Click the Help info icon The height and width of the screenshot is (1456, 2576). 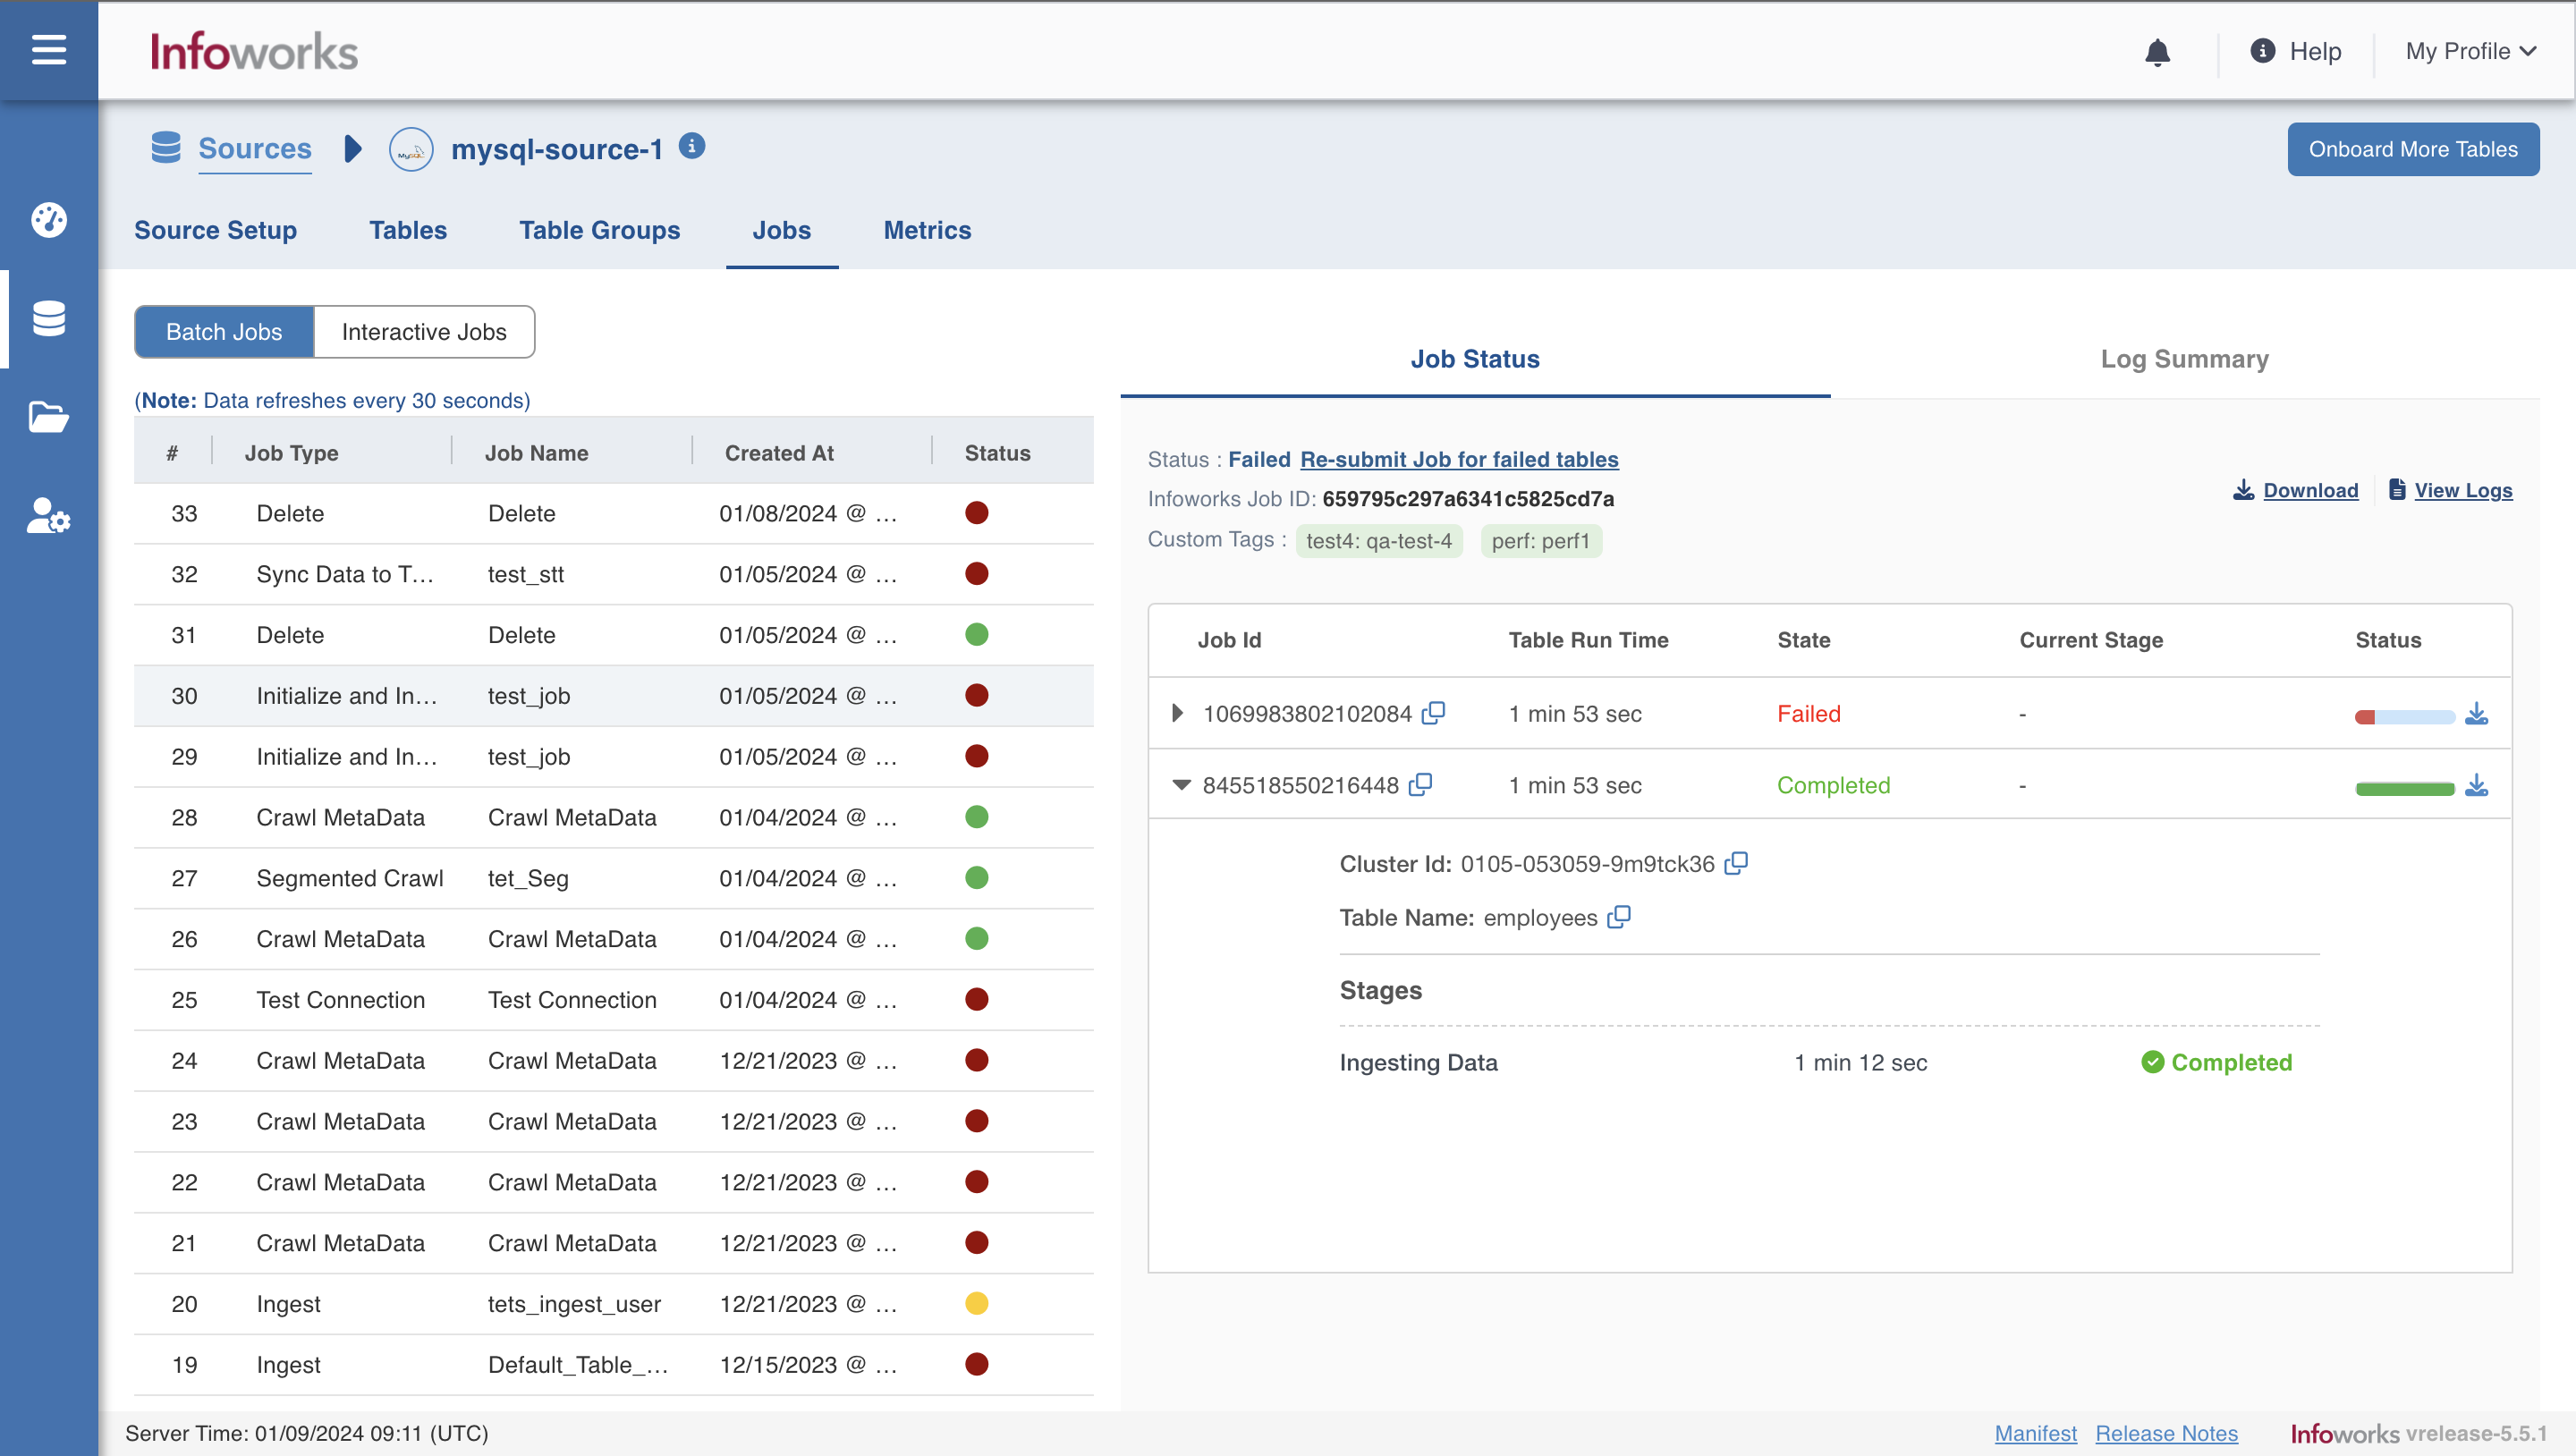(x=2262, y=50)
